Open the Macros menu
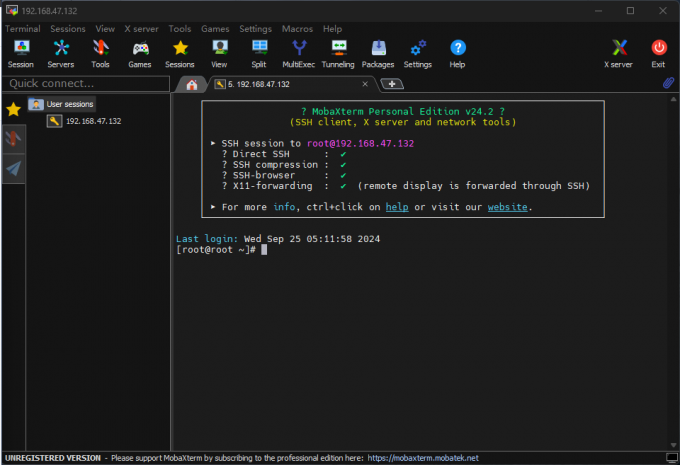The image size is (680, 465). coord(298,29)
